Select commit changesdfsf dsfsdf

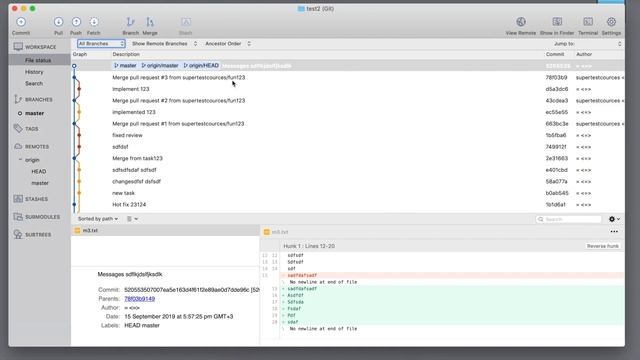click(348, 182)
